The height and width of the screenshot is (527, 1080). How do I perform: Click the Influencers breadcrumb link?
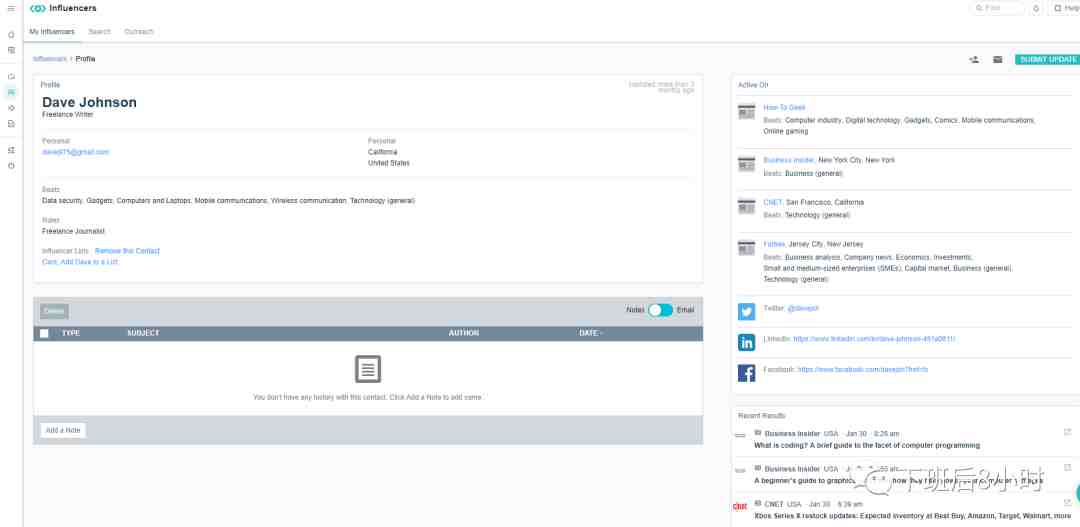(50, 59)
